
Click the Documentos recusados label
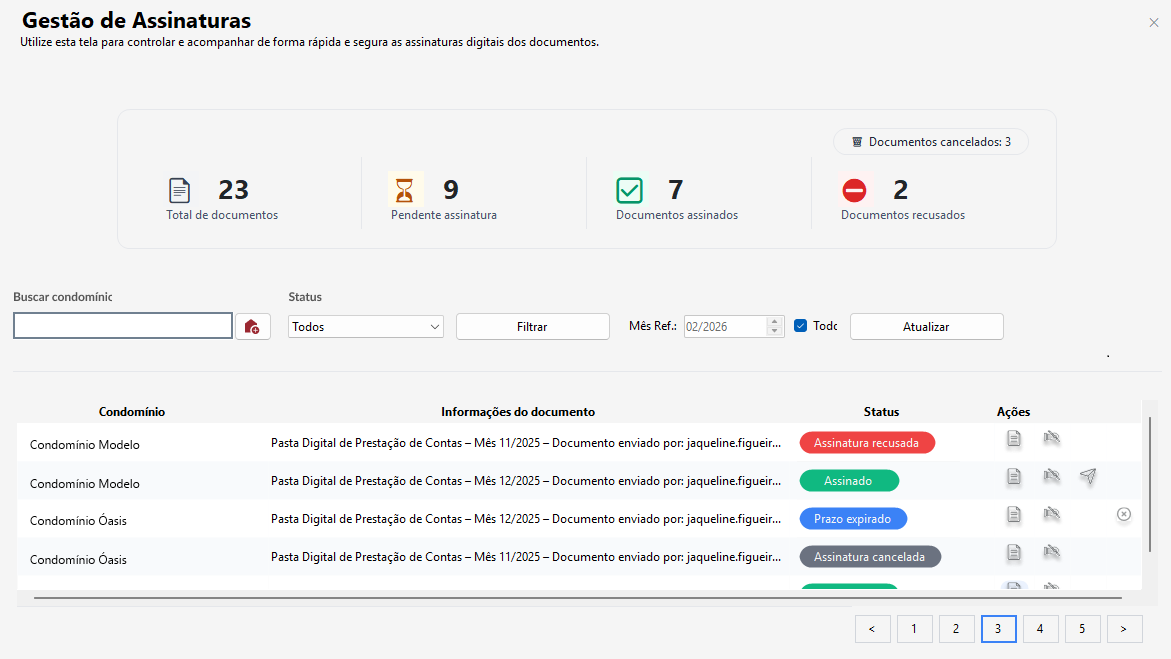[903, 215]
